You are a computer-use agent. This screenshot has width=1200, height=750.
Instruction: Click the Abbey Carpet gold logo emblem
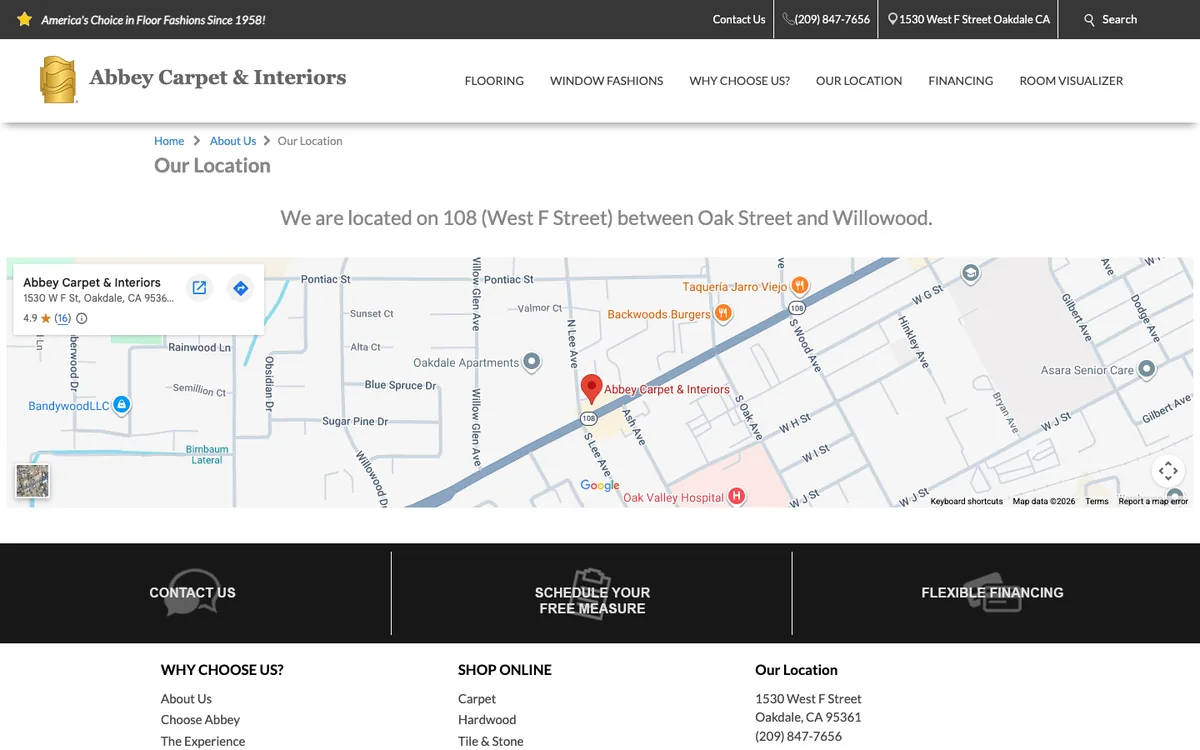coord(58,80)
